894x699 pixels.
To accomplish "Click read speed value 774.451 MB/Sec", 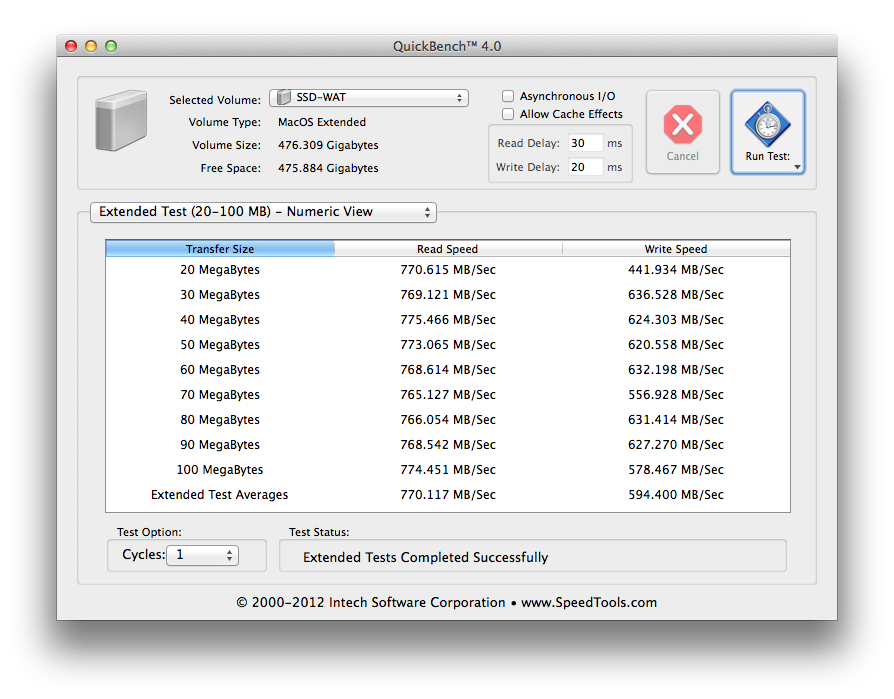I will pos(448,470).
